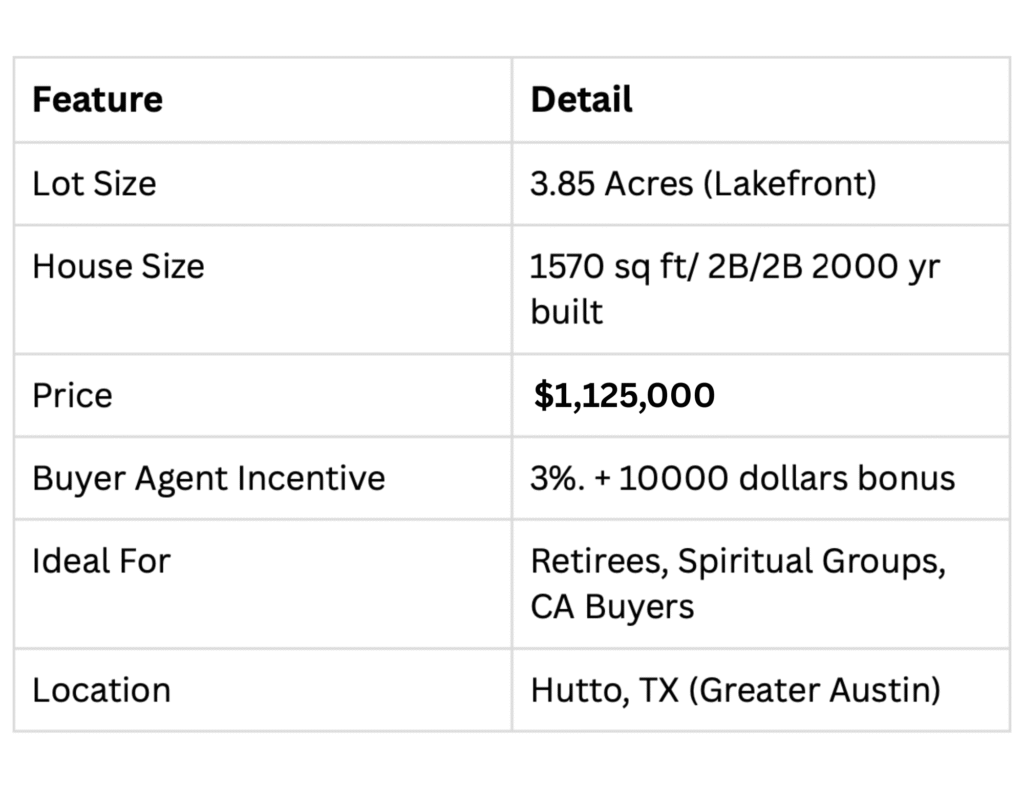This screenshot has height=791, width=1024.
Task: Select the House Size label cell
Action: [x=263, y=289]
